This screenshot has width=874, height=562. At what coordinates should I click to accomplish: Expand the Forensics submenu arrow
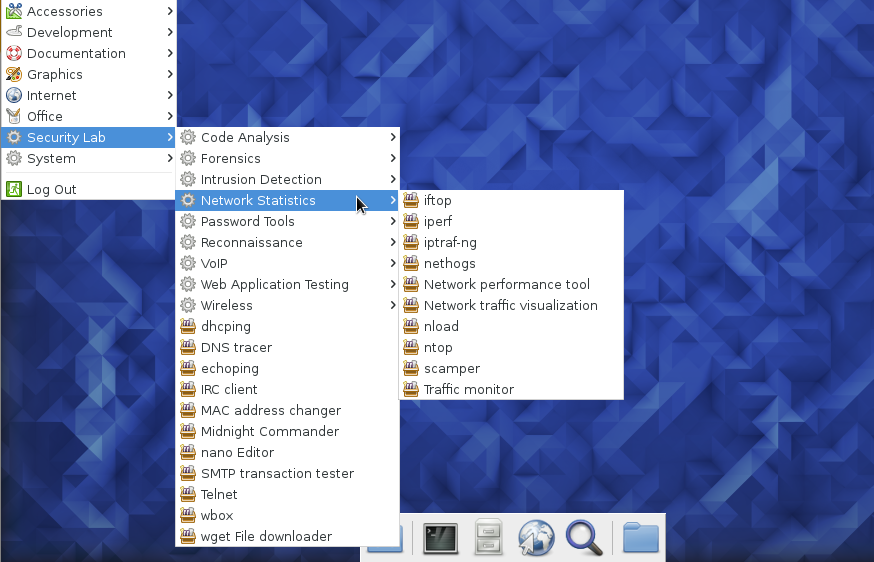click(393, 158)
